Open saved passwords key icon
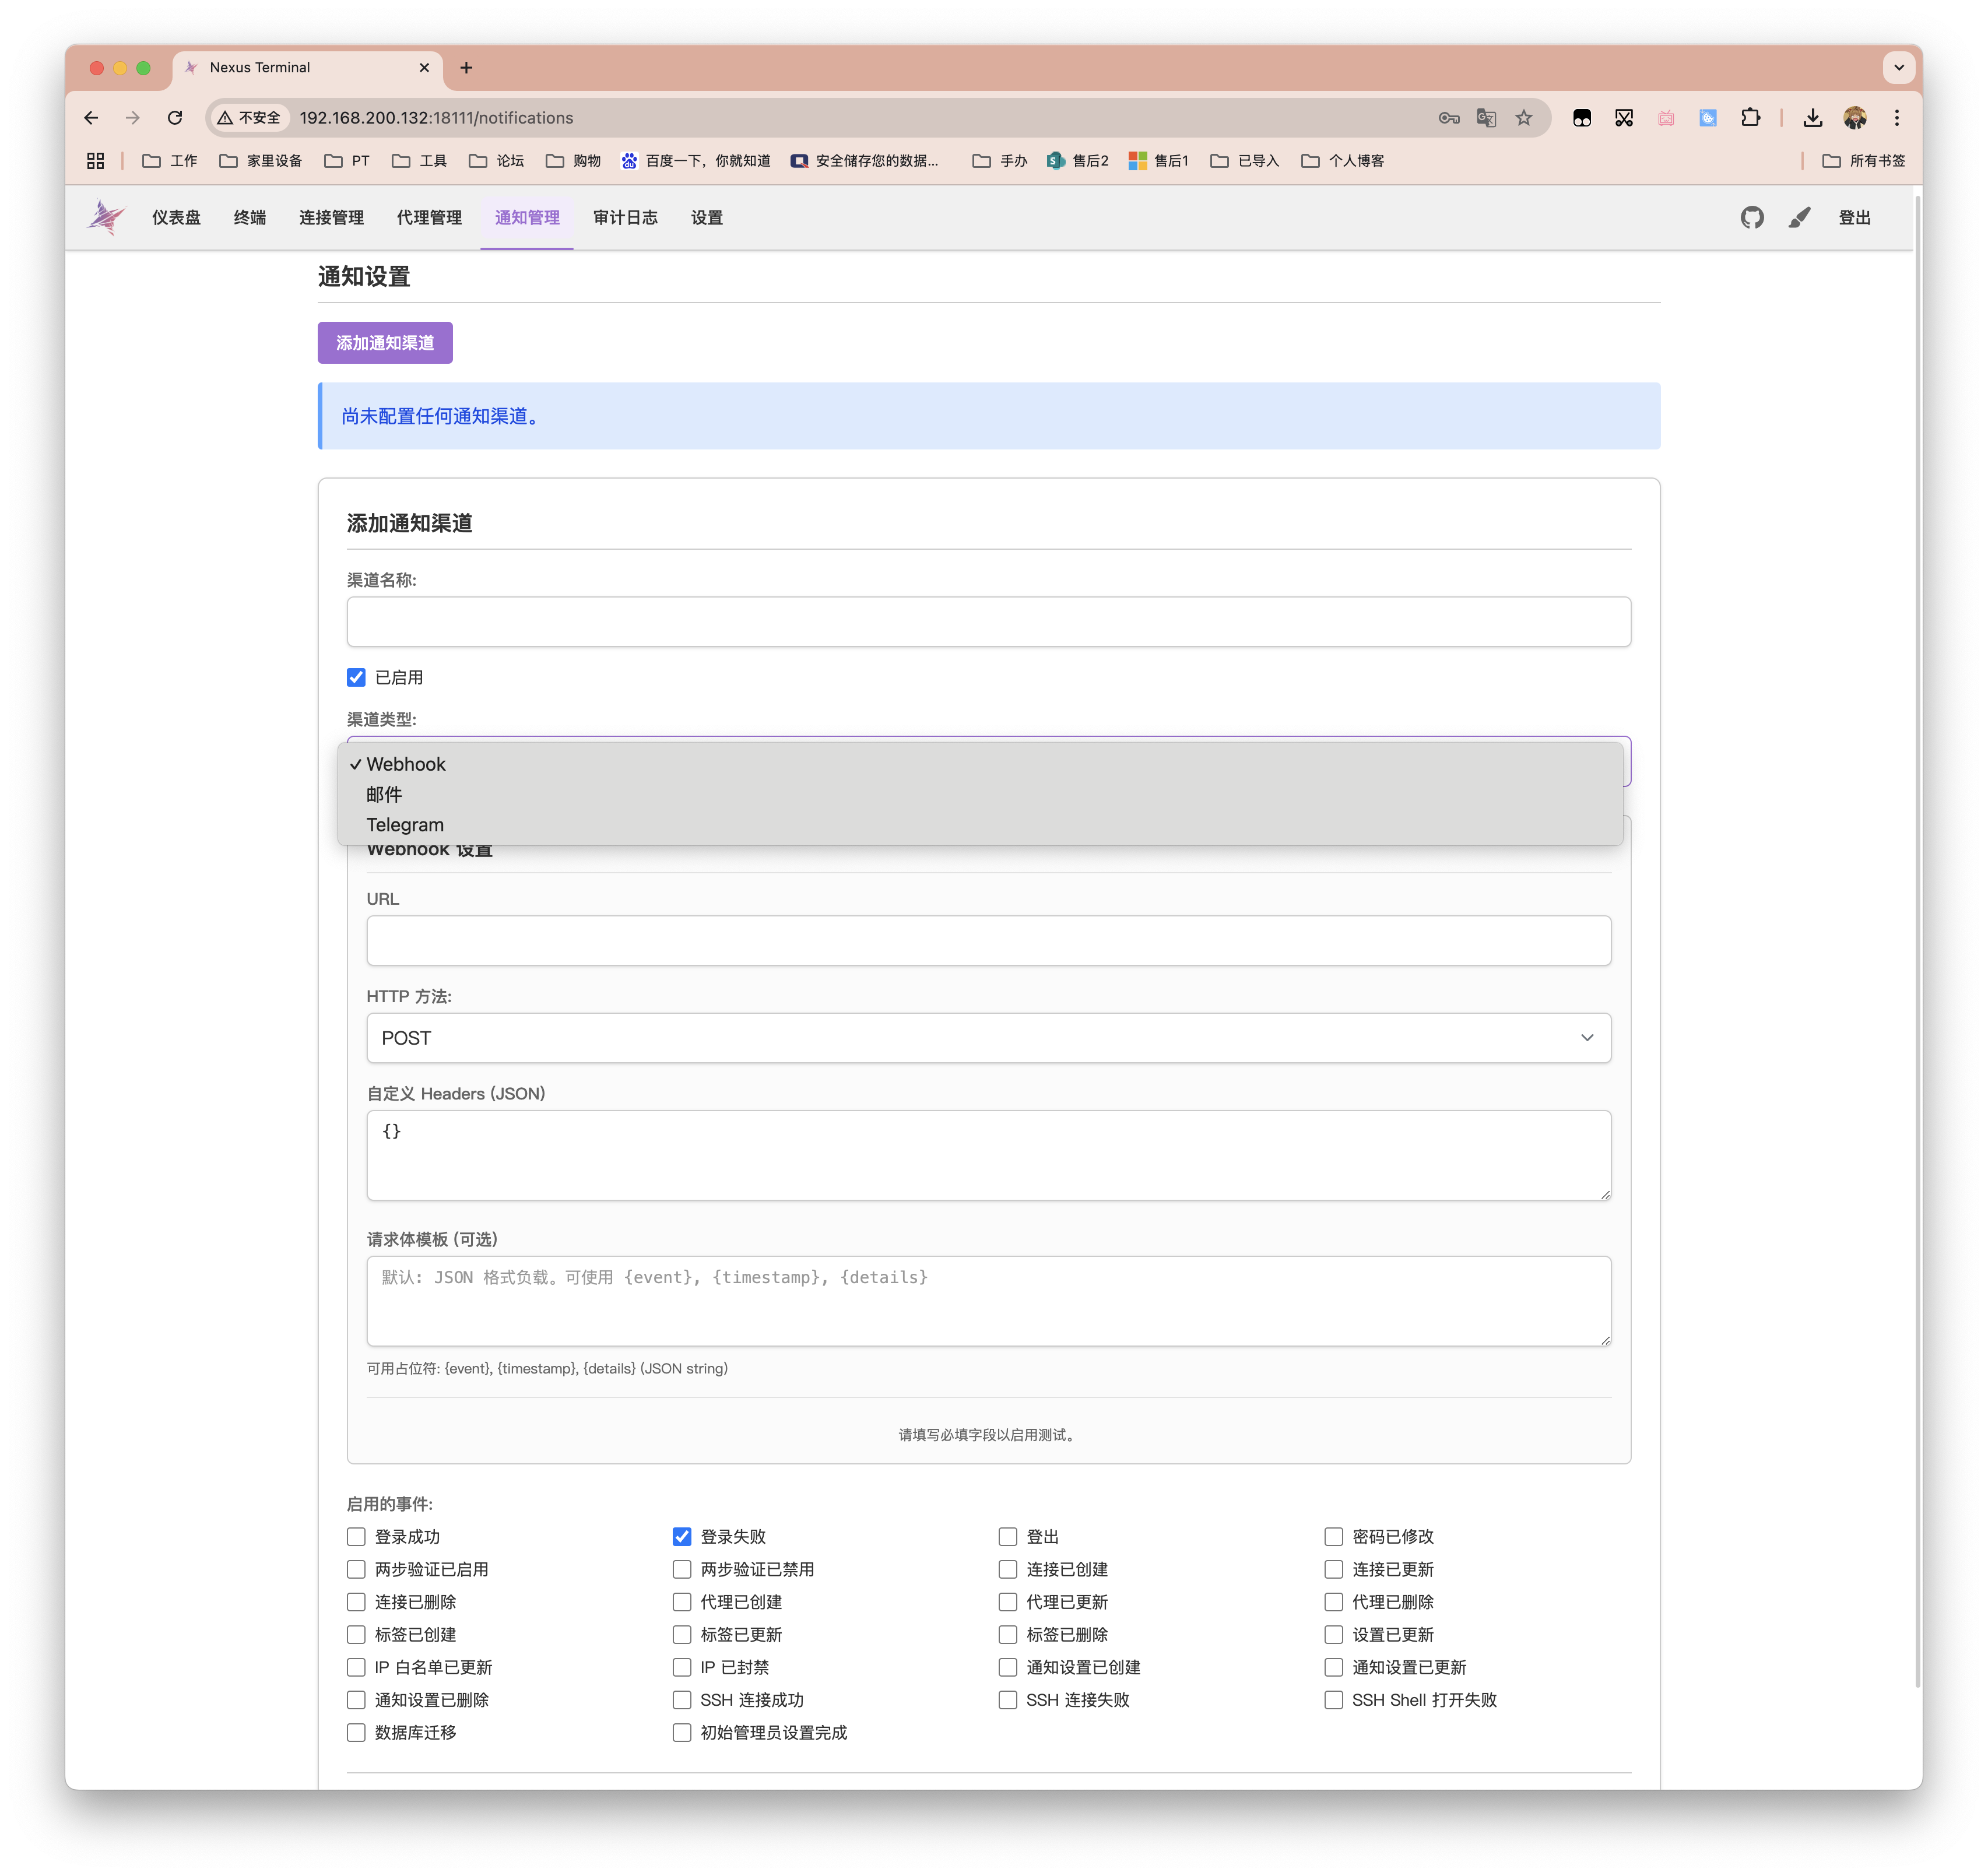Screen dimensions: 1988x1876 [1449, 118]
